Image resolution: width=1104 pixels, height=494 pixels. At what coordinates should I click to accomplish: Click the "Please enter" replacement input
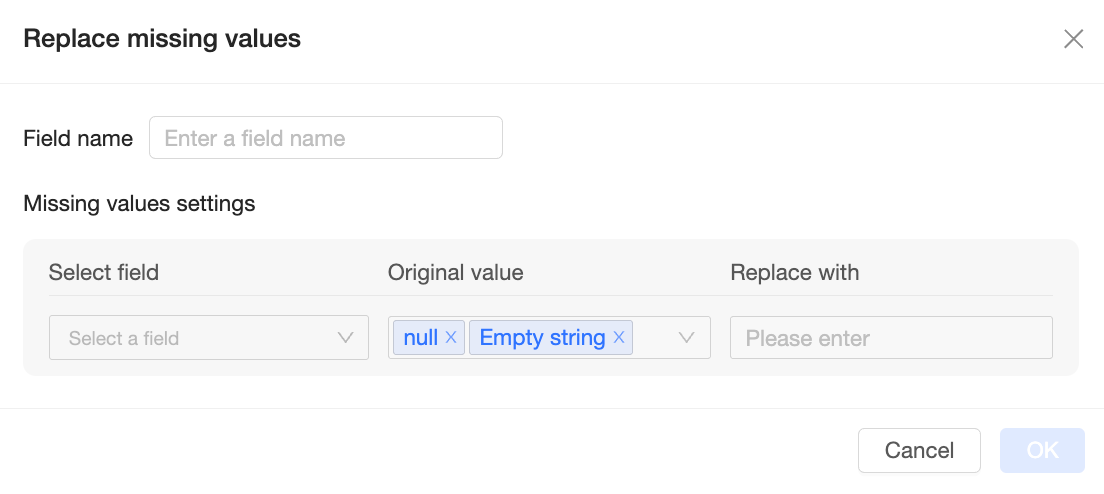tap(891, 338)
